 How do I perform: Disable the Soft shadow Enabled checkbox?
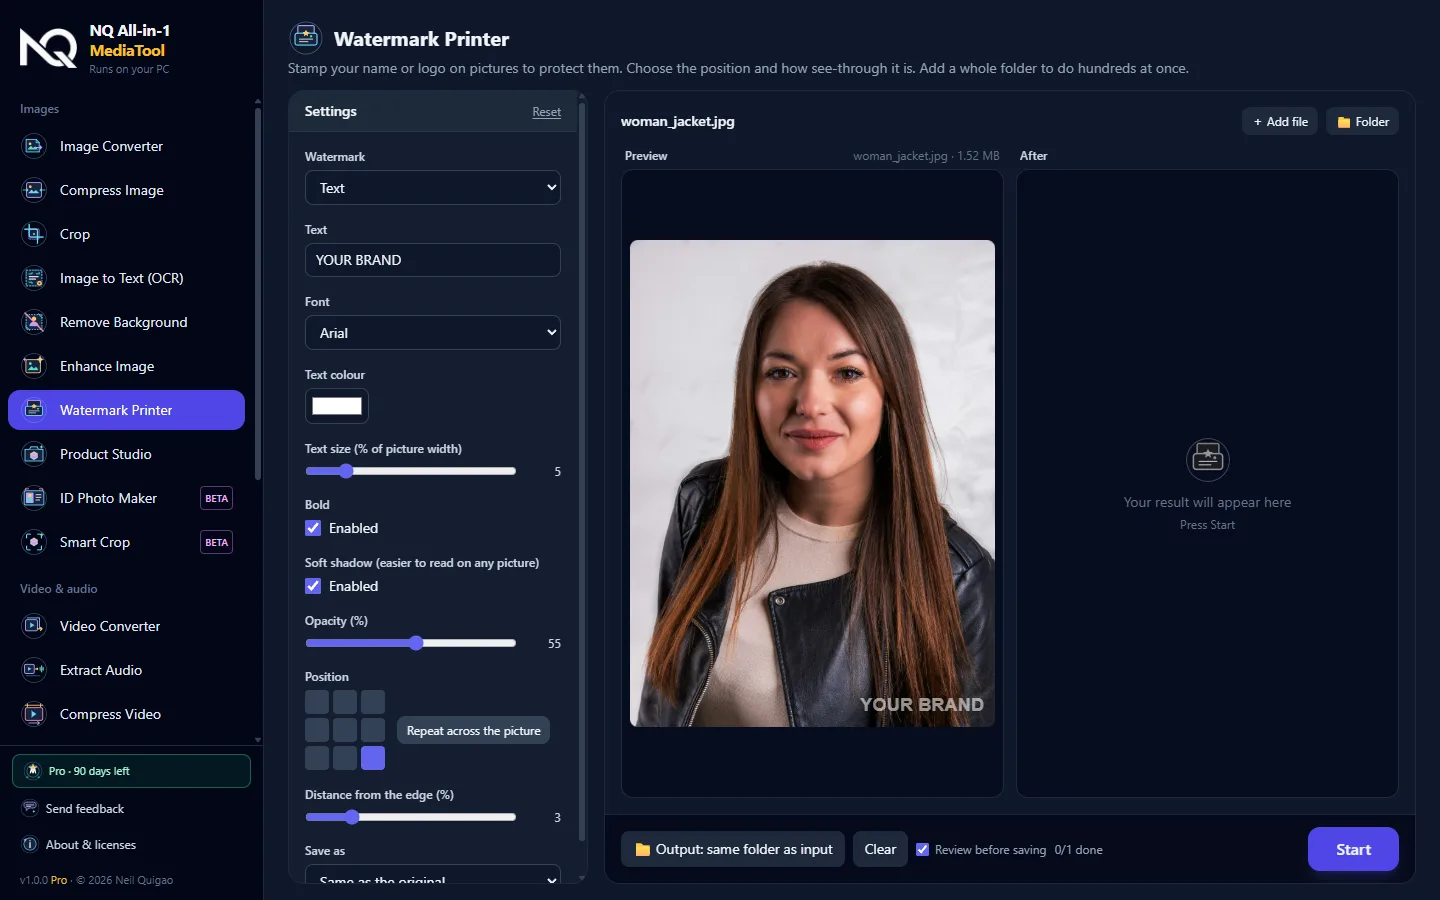pos(313,586)
